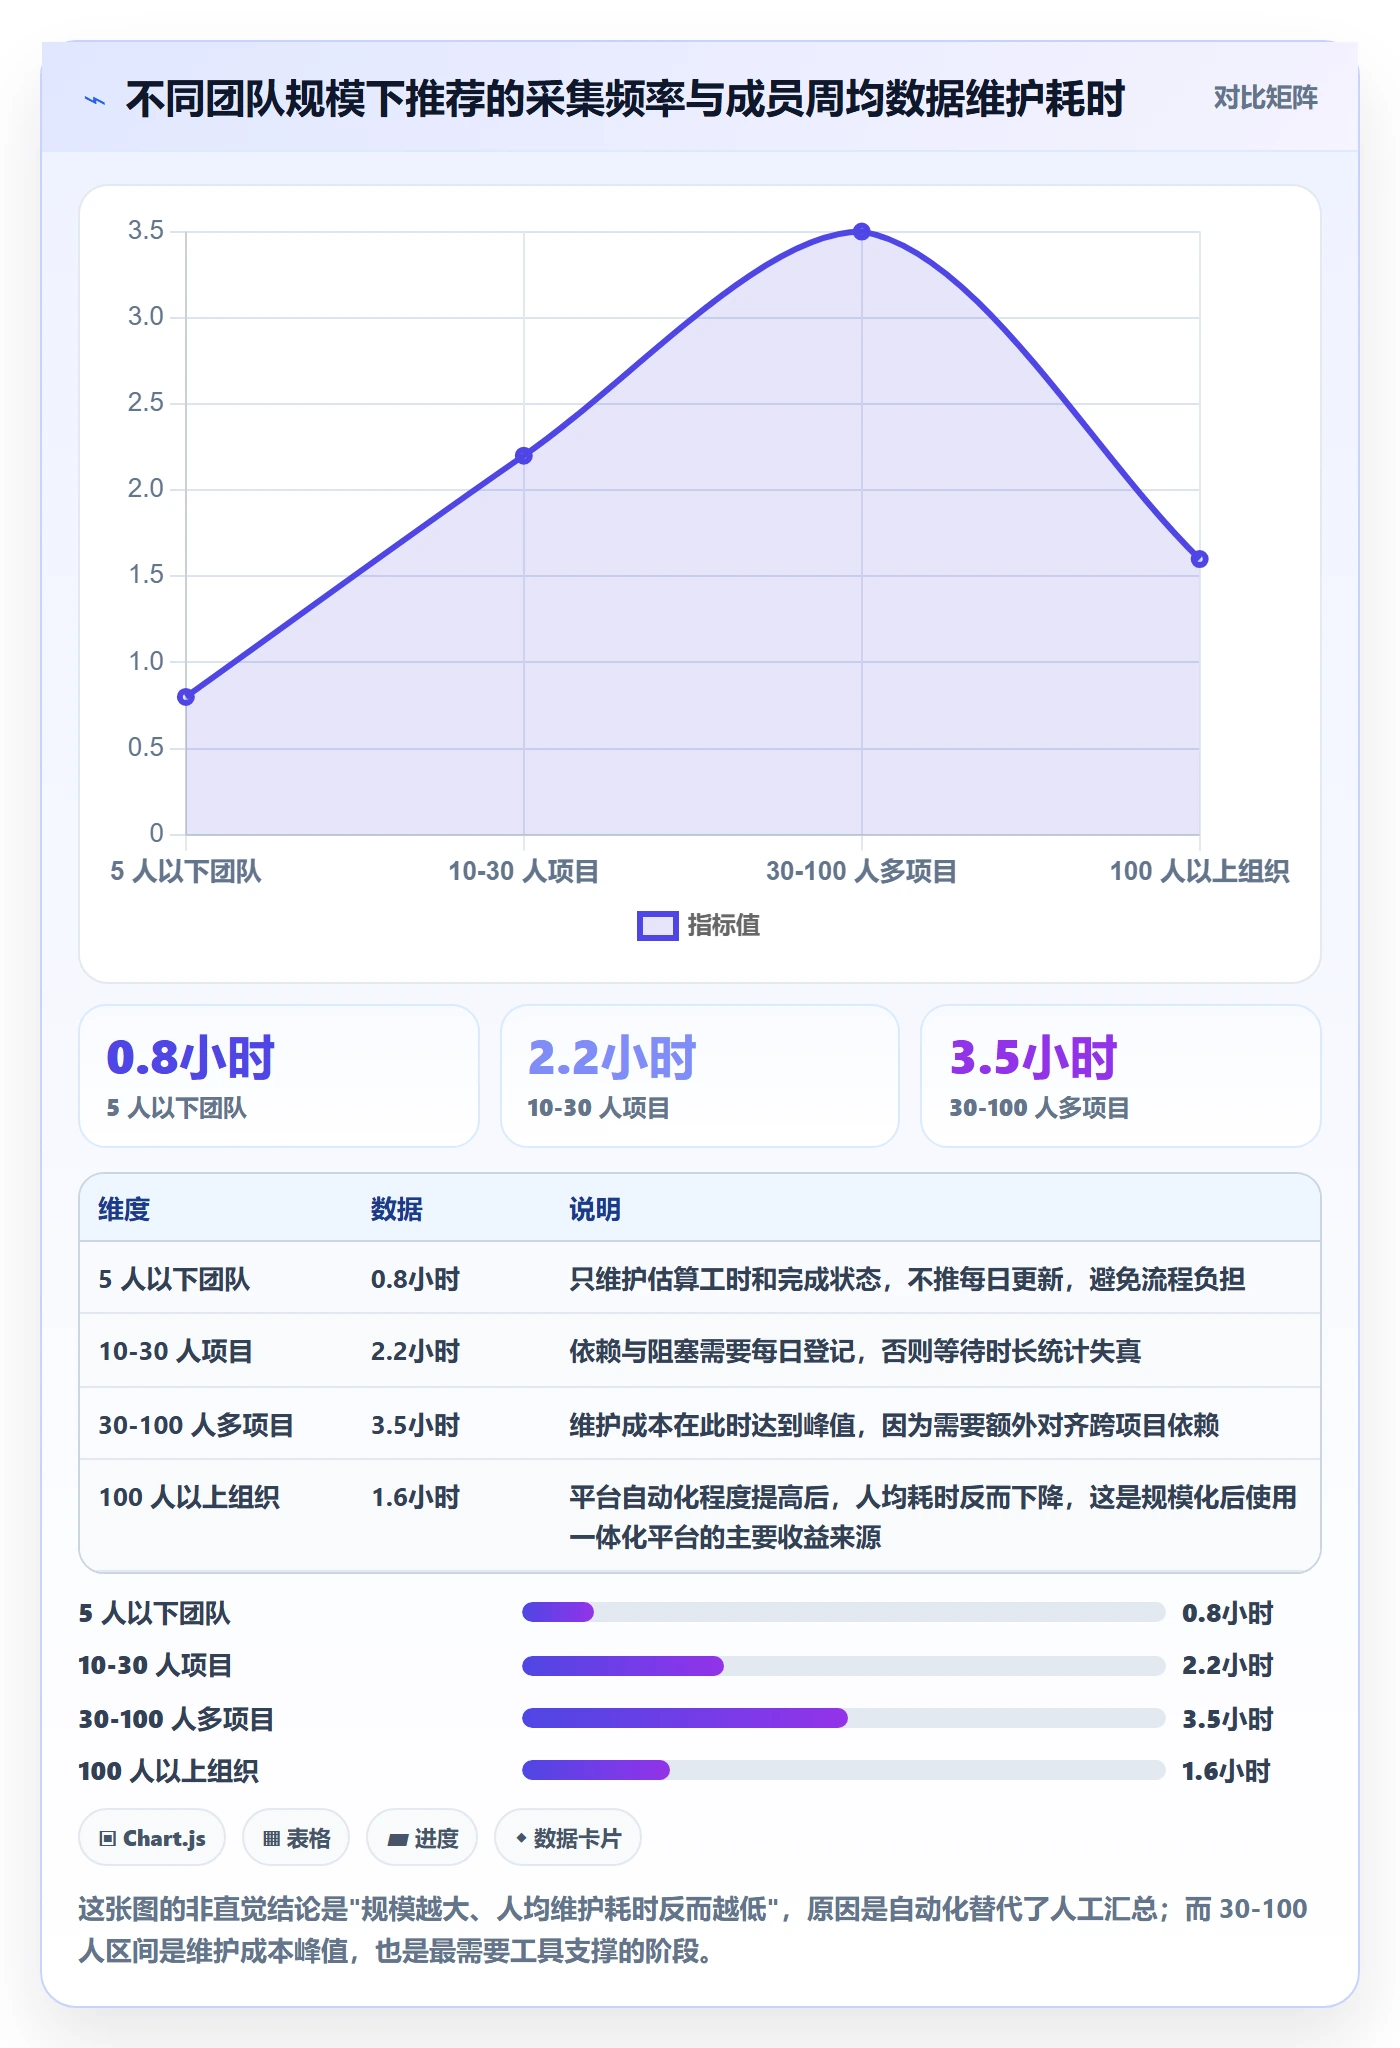
Task: Select the 100 人以上组织 cell in the table
Action: tap(189, 1497)
